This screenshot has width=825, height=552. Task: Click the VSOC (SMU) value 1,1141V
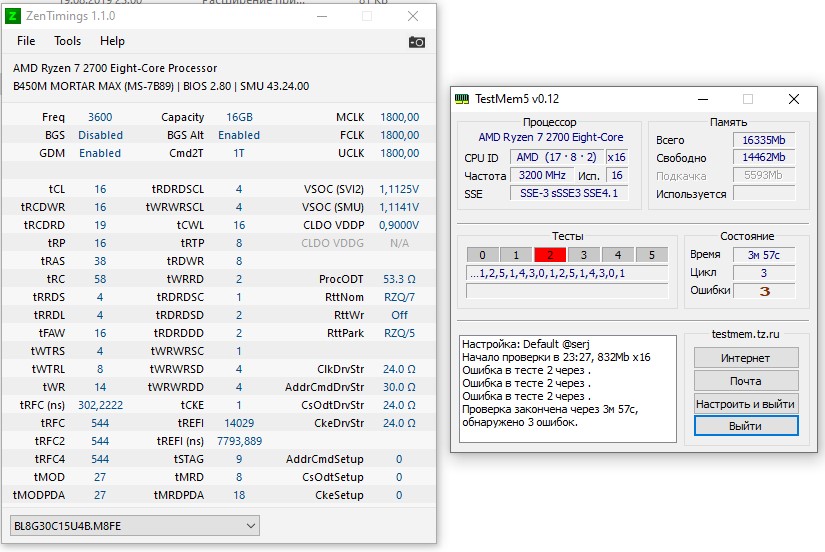(399, 207)
